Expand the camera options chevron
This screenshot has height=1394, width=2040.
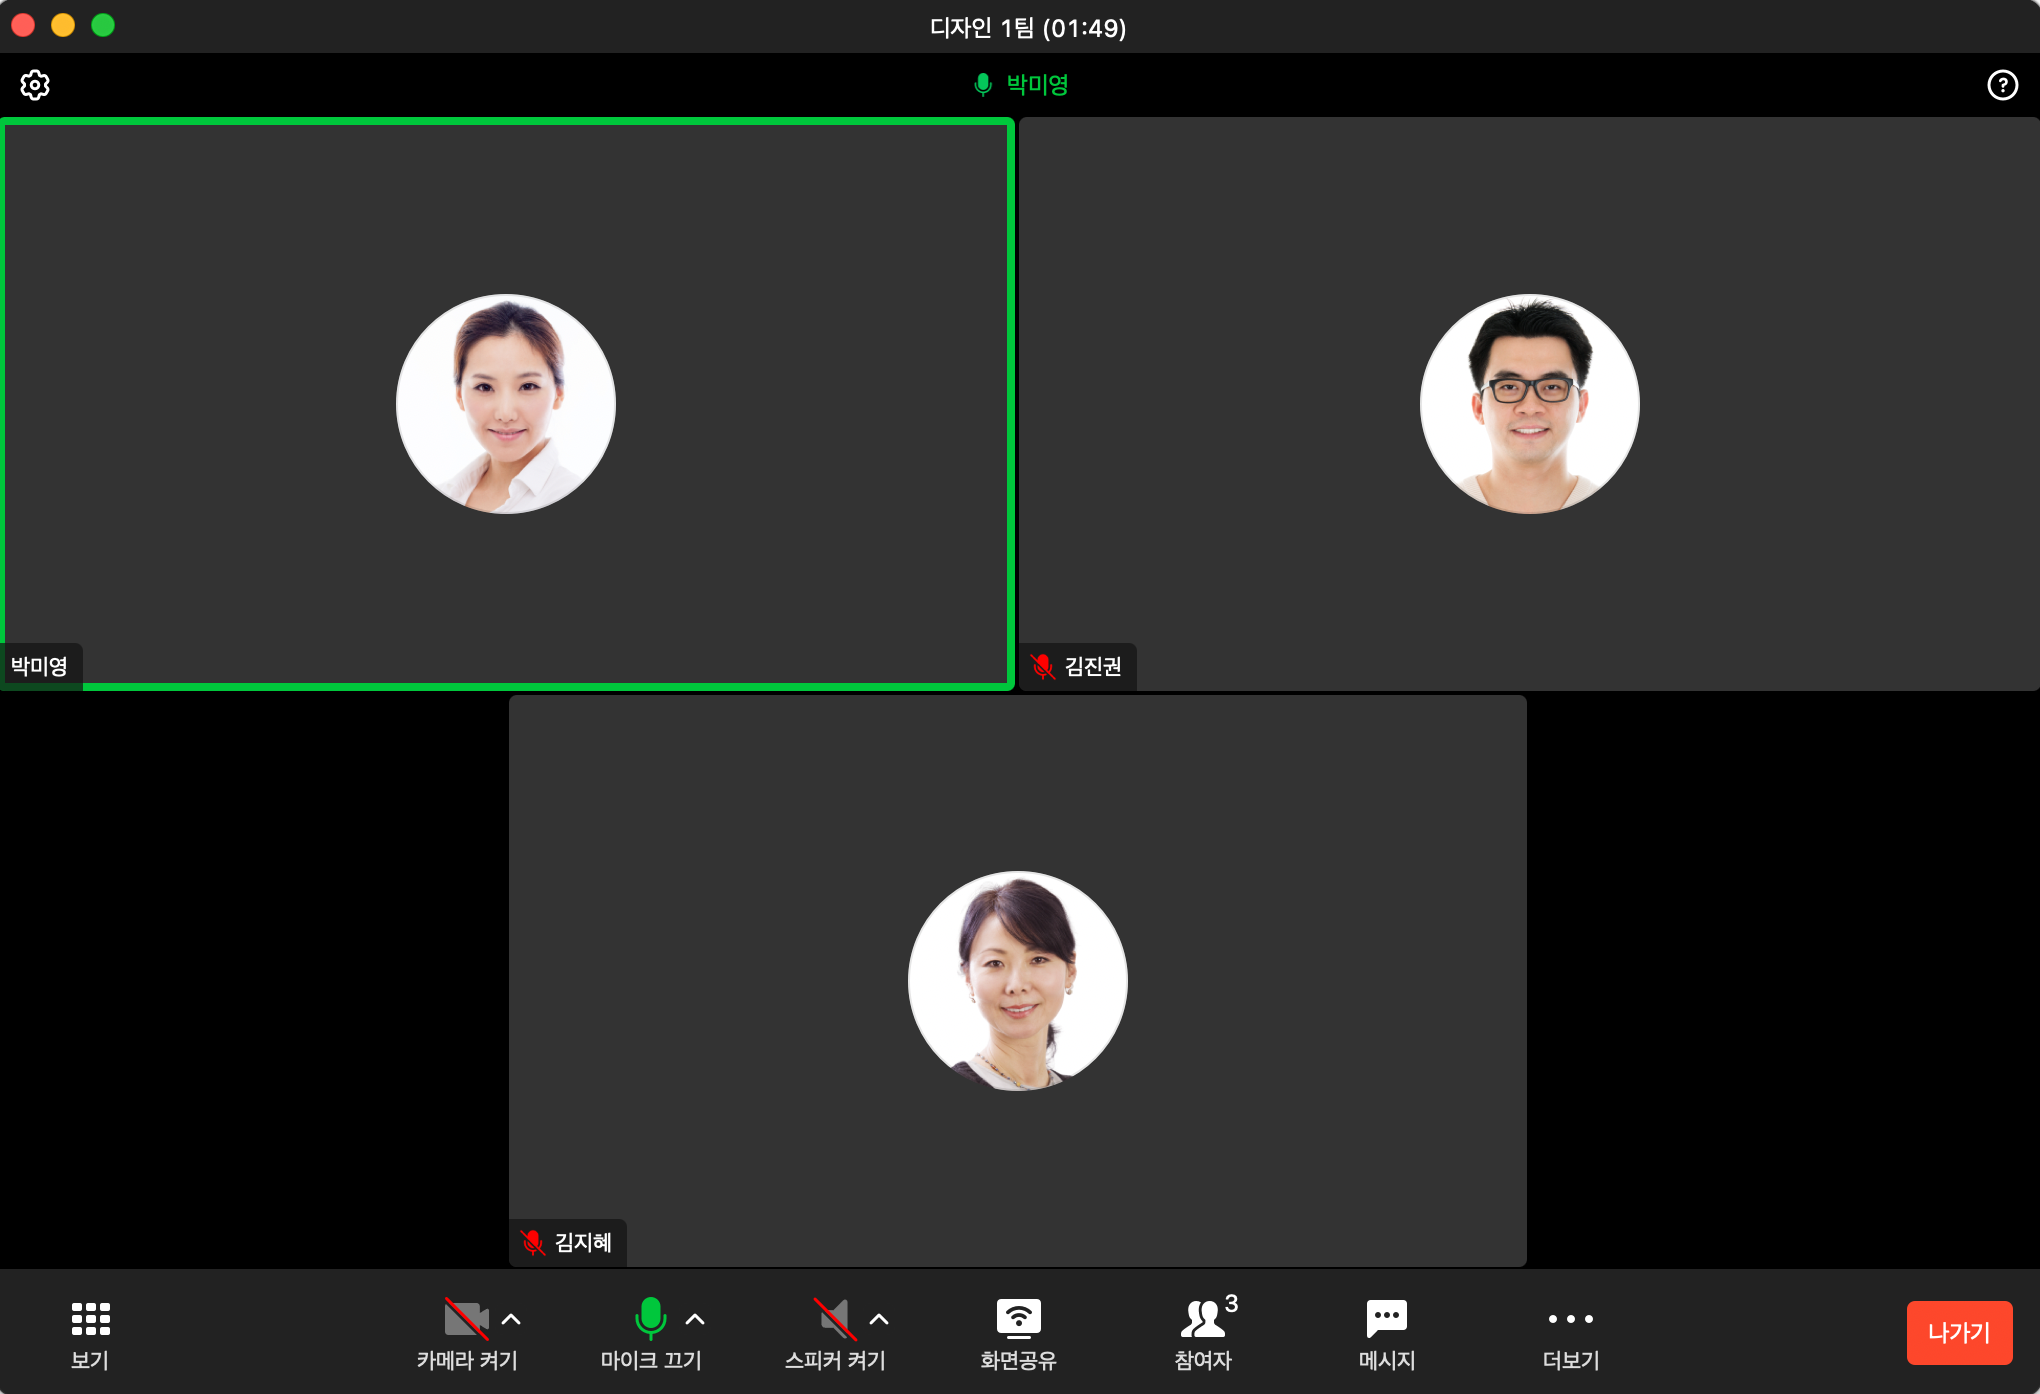coord(511,1319)
